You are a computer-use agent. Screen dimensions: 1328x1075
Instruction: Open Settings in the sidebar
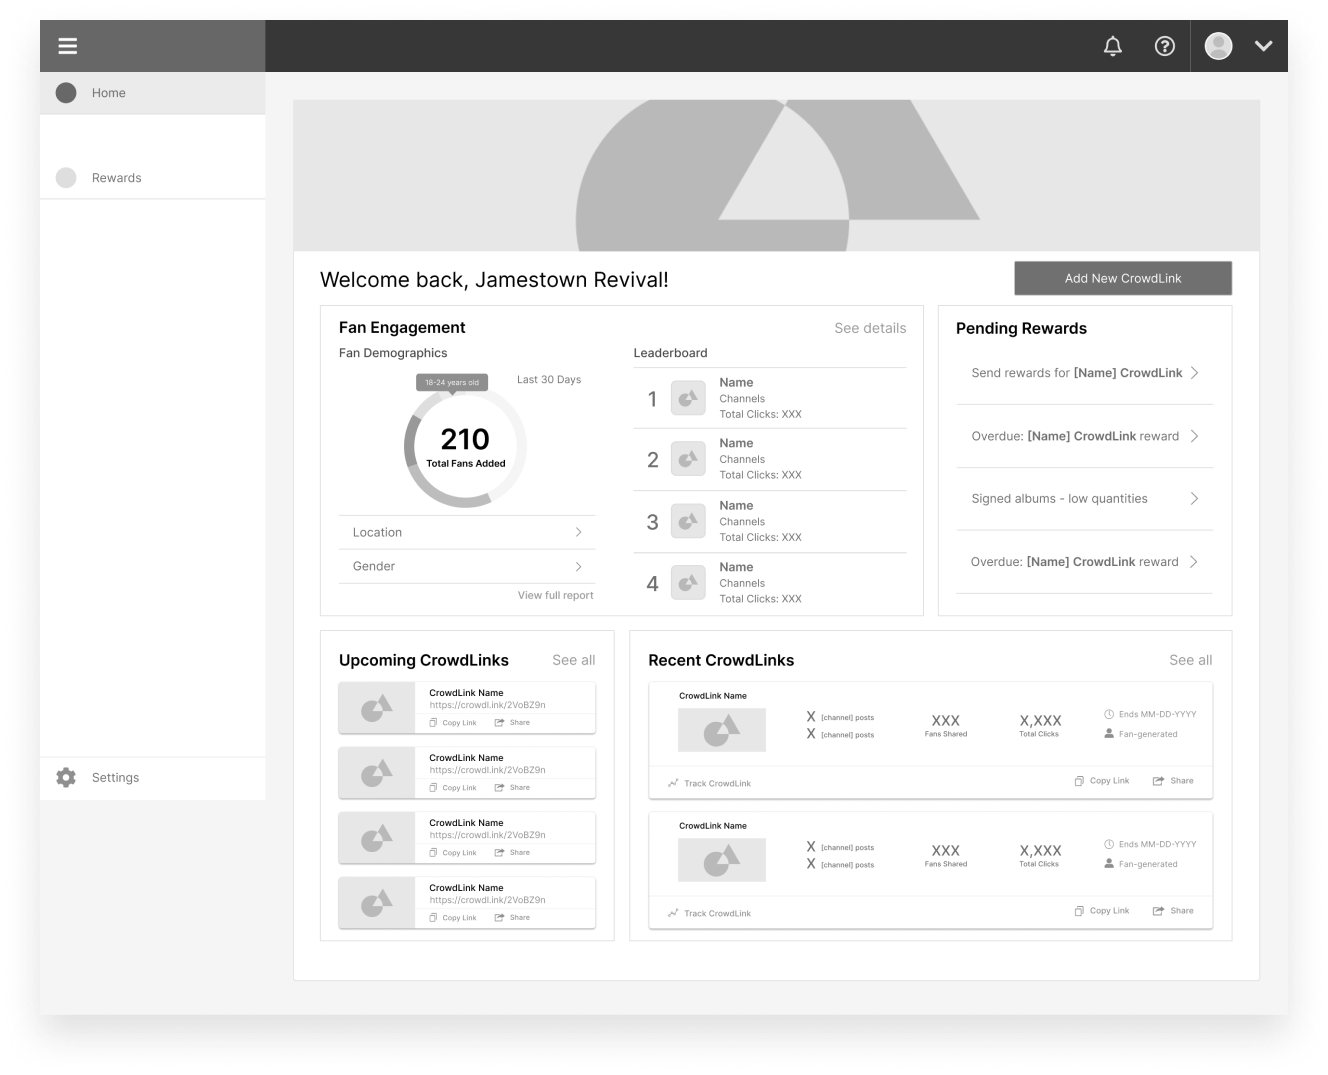153,778
